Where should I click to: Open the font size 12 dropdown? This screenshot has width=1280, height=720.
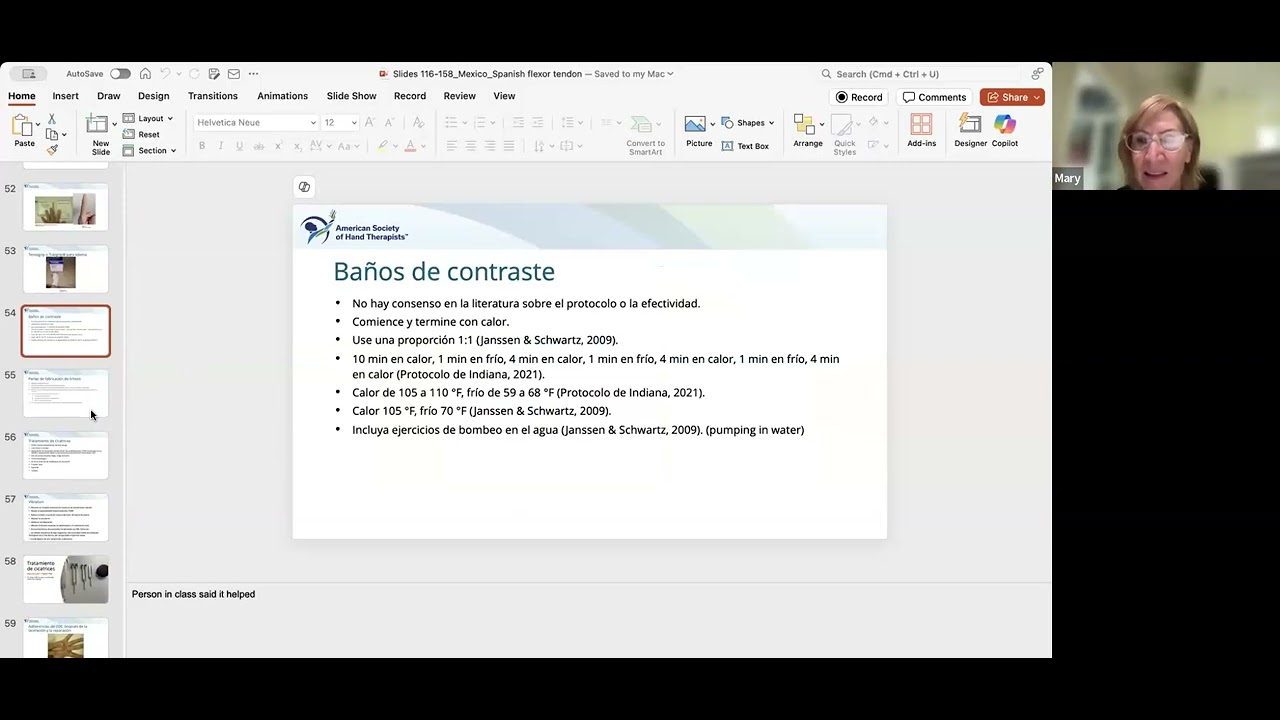coord(354,123)
